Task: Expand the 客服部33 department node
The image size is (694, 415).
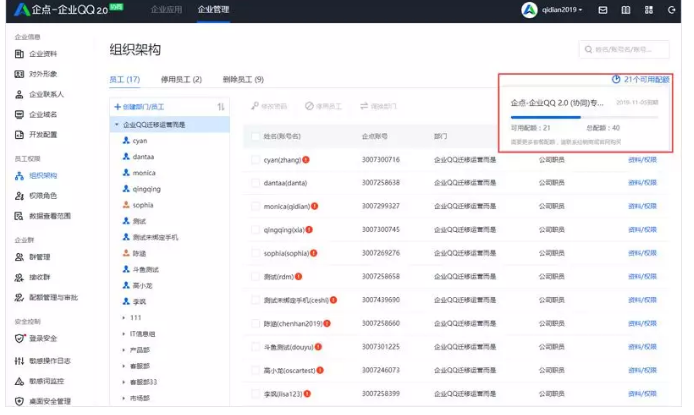Action: coord(124,382)
